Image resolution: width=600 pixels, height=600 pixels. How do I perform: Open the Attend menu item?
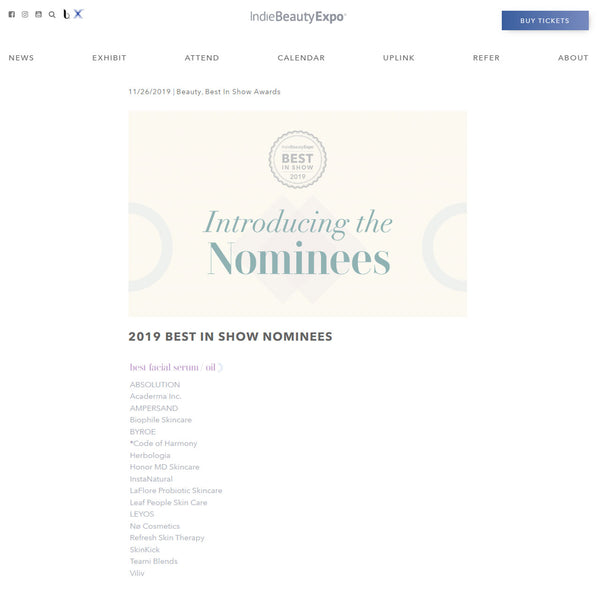(x=202, y=58)
